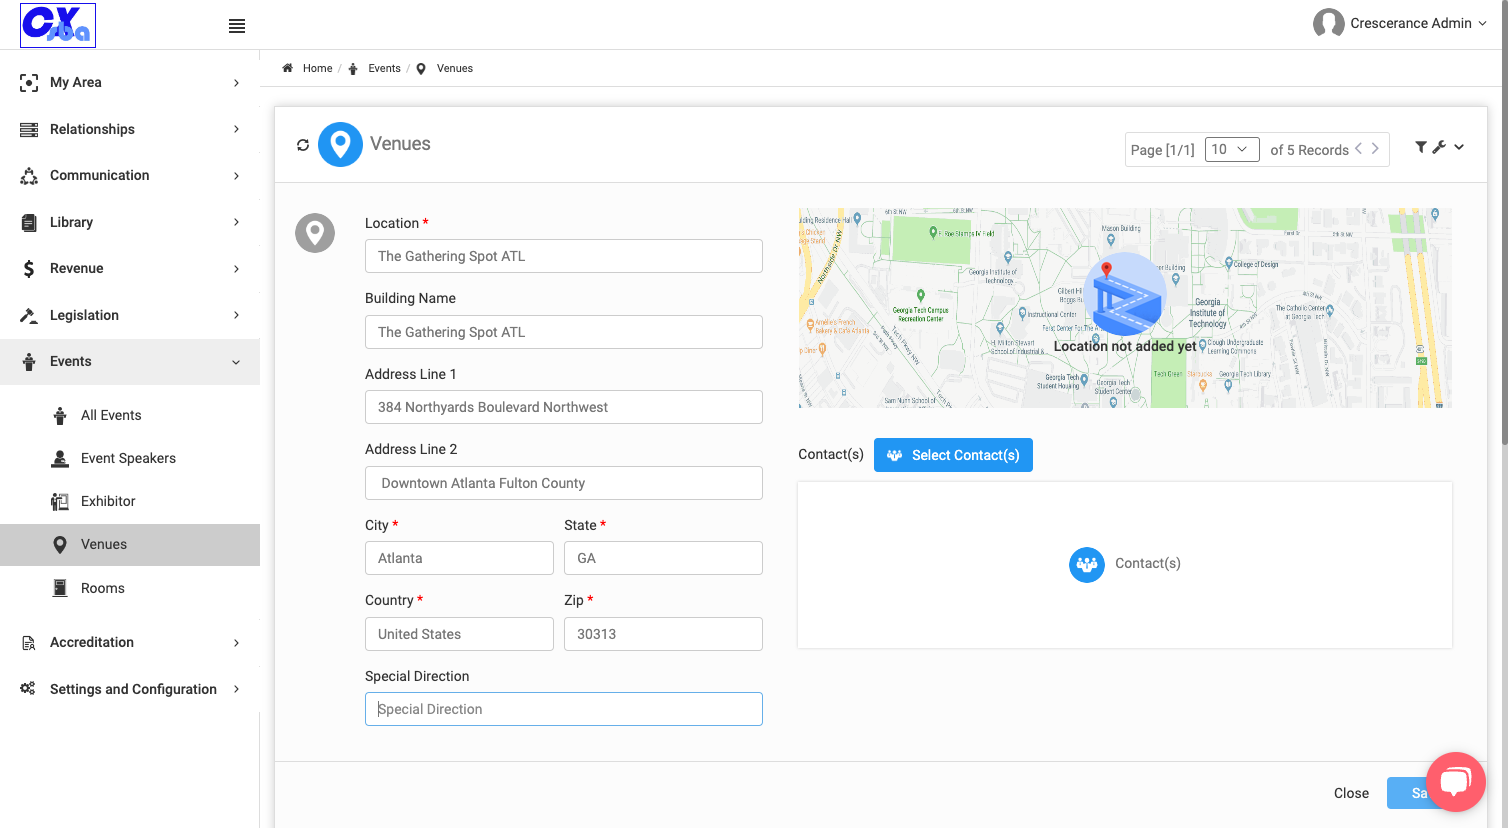
Task: Expand the Relationships menu
Action: (x=130, y=129)
